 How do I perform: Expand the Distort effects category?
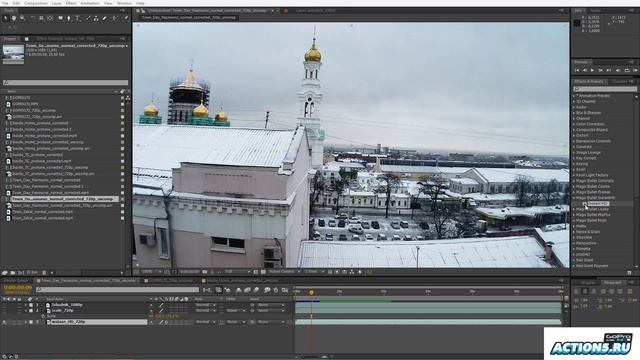574,135
